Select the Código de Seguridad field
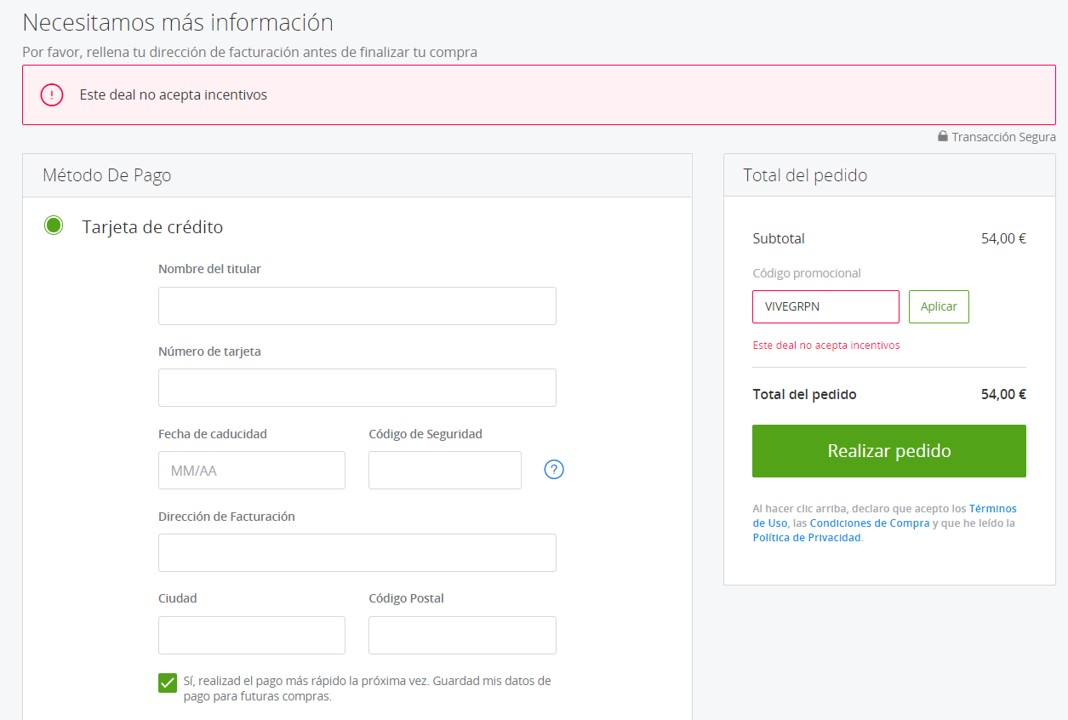The width and height of the screenshot is (1068, 720). click(x=445, y=470)
